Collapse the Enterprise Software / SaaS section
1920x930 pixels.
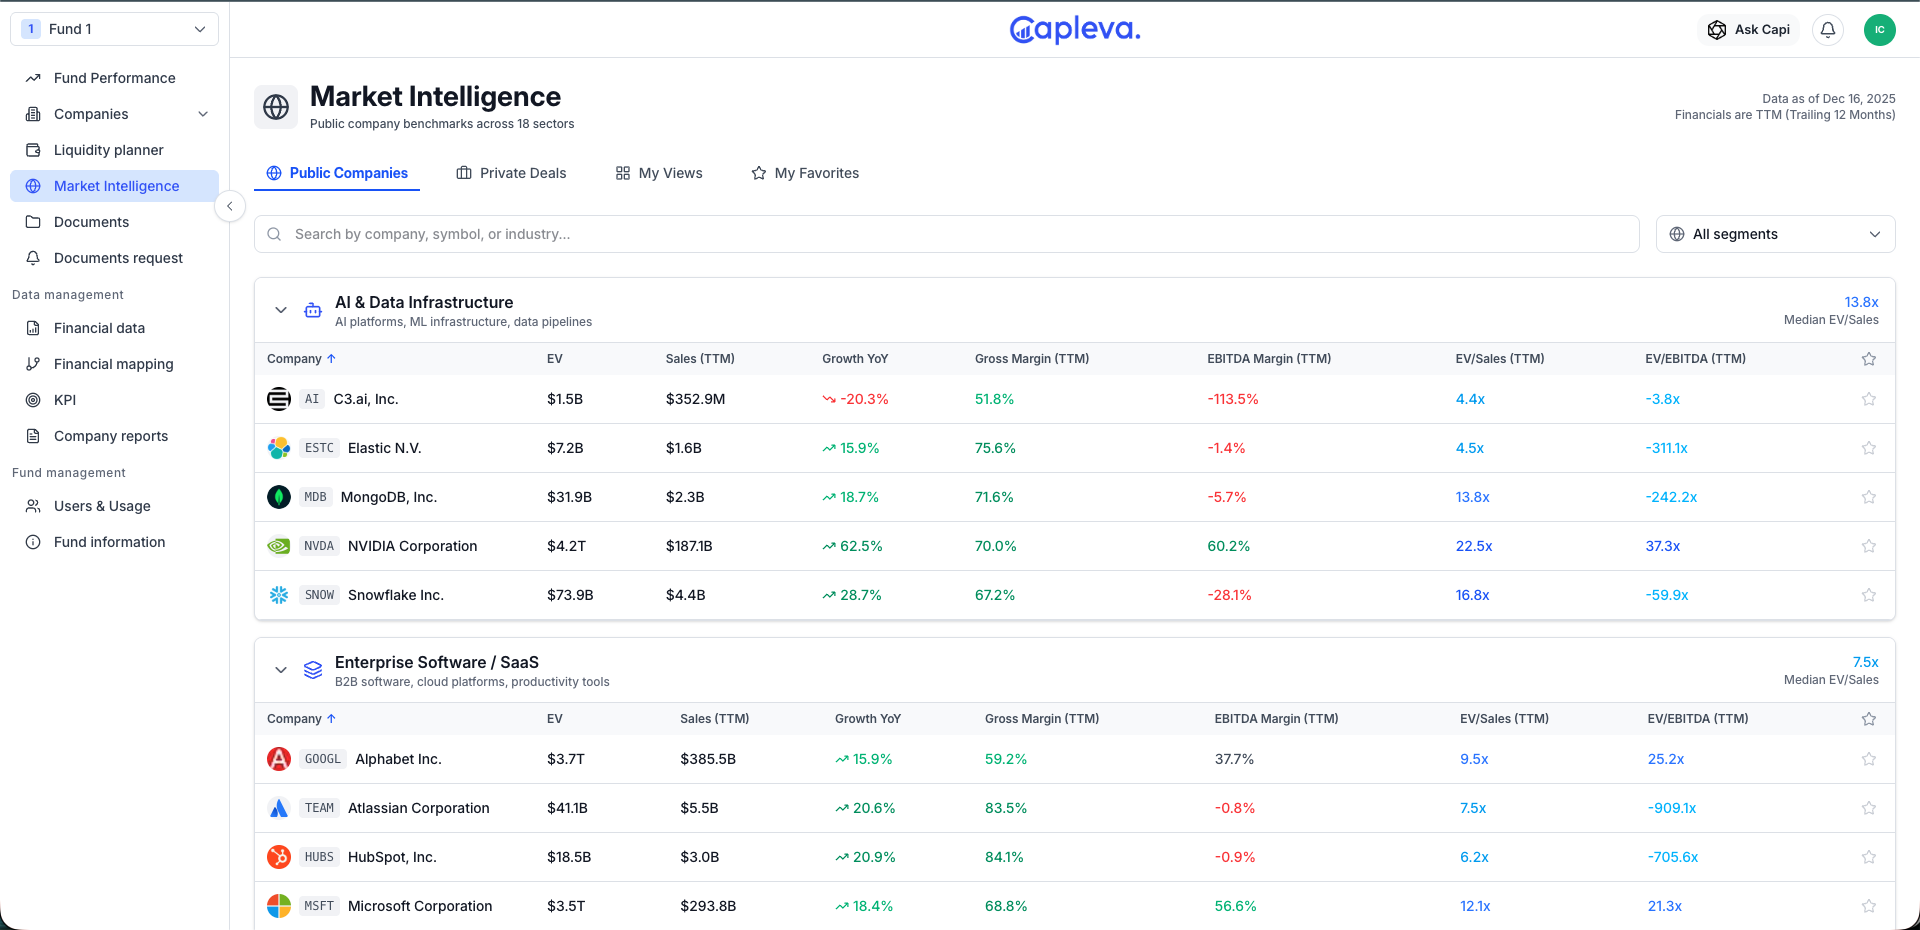[x=281, y=670]
